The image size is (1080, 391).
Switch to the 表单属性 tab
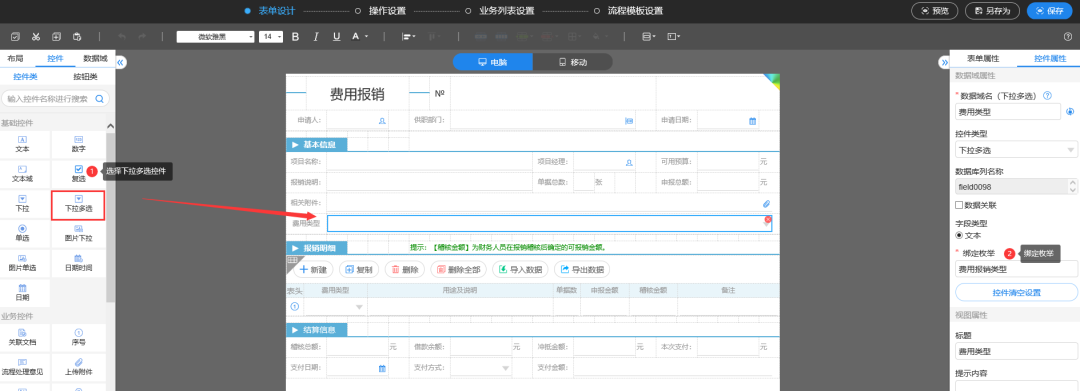pyautogui.click(x=983, y=59)
